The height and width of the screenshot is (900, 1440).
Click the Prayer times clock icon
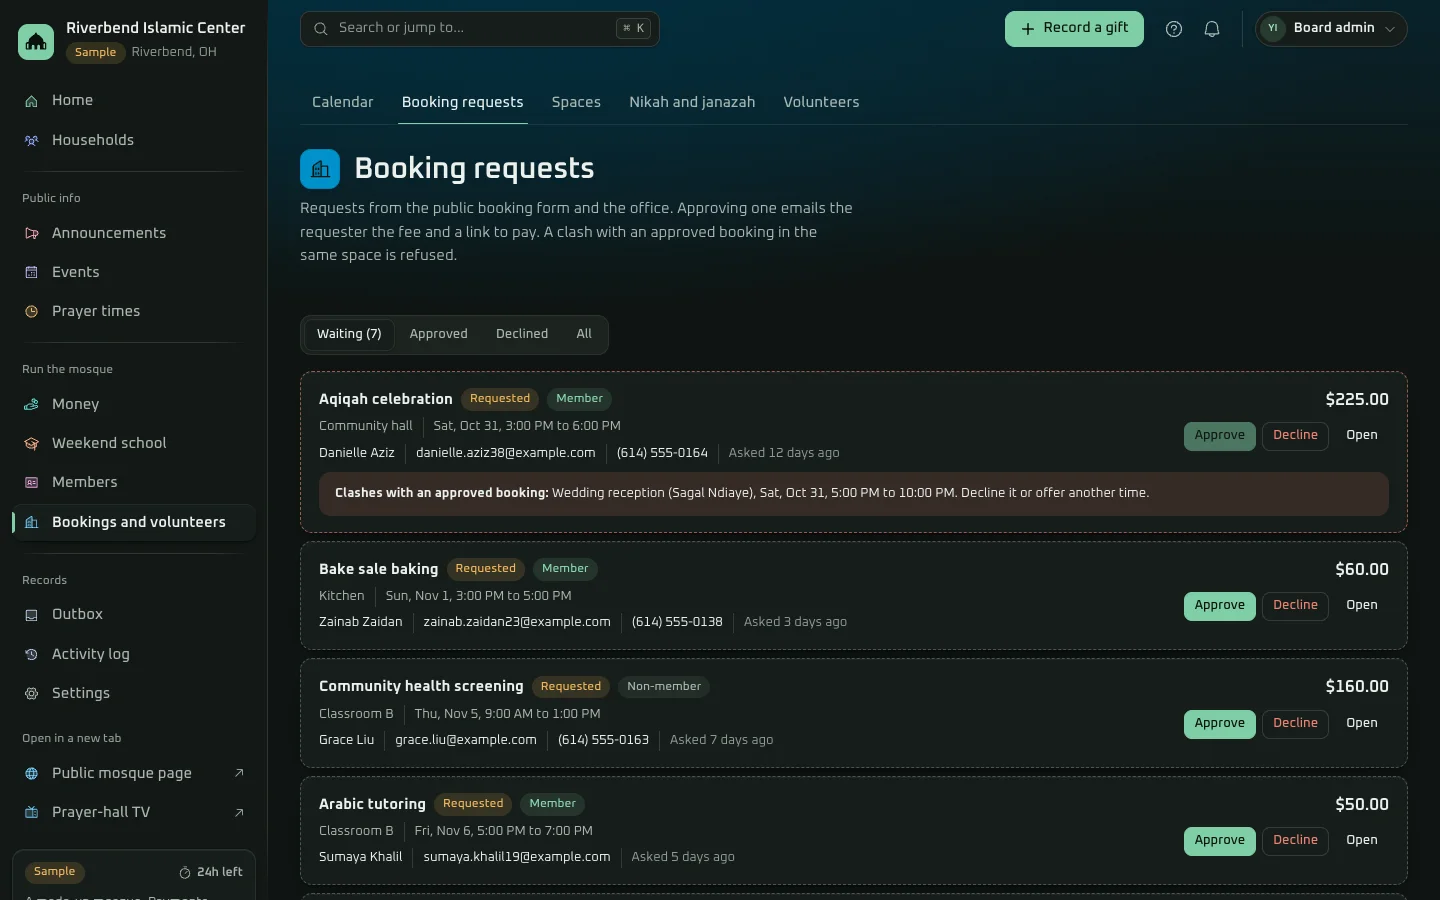(31, 312)
